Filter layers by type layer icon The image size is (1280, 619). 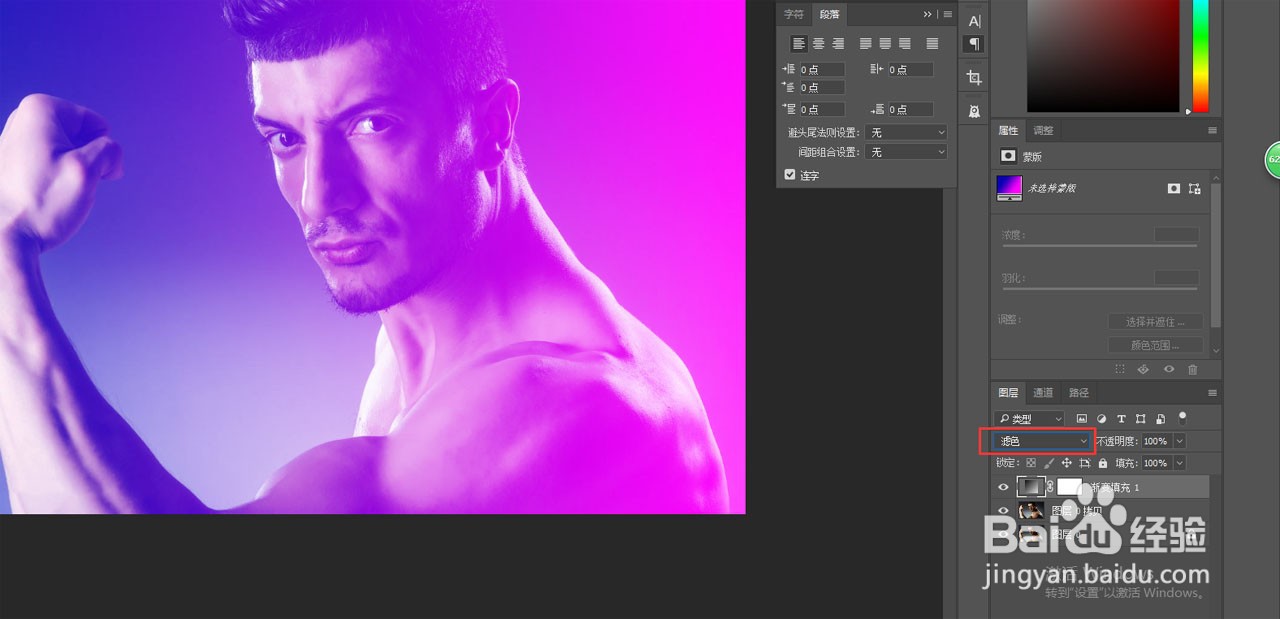[1121, 419]
